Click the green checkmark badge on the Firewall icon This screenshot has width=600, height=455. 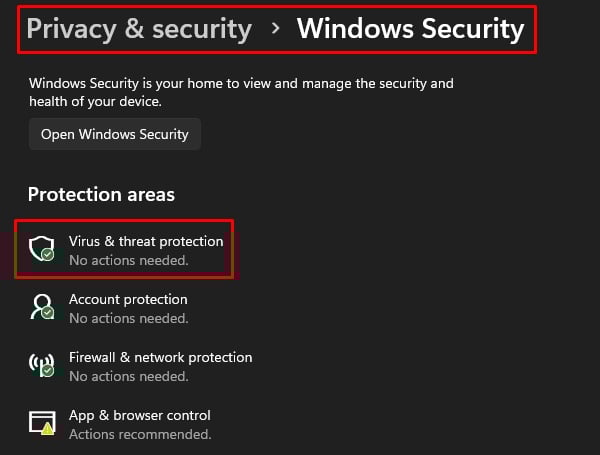coord(47,371)
